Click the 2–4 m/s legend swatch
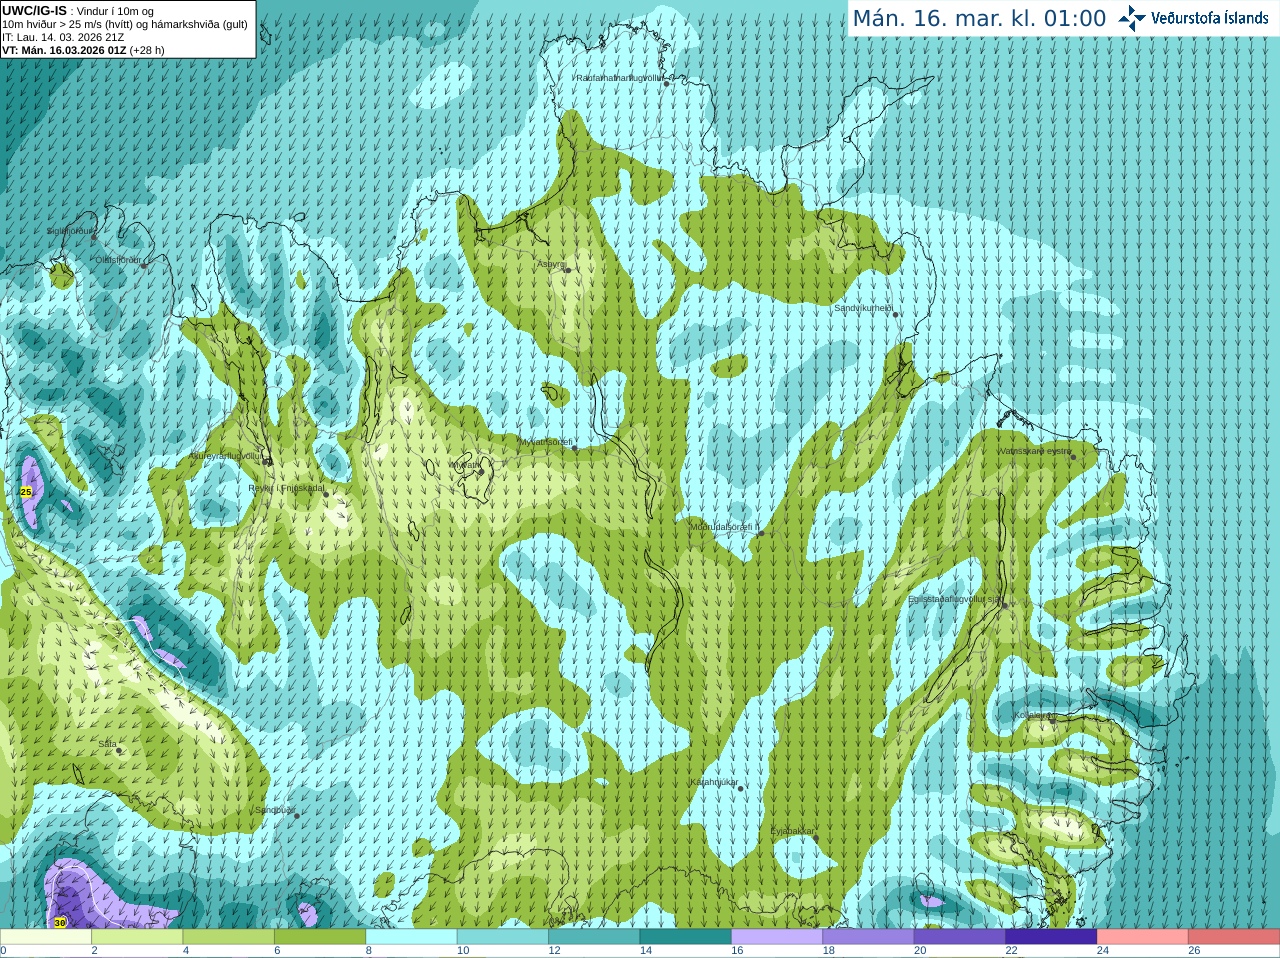The image size is (1280, 958). coord(137,937)
